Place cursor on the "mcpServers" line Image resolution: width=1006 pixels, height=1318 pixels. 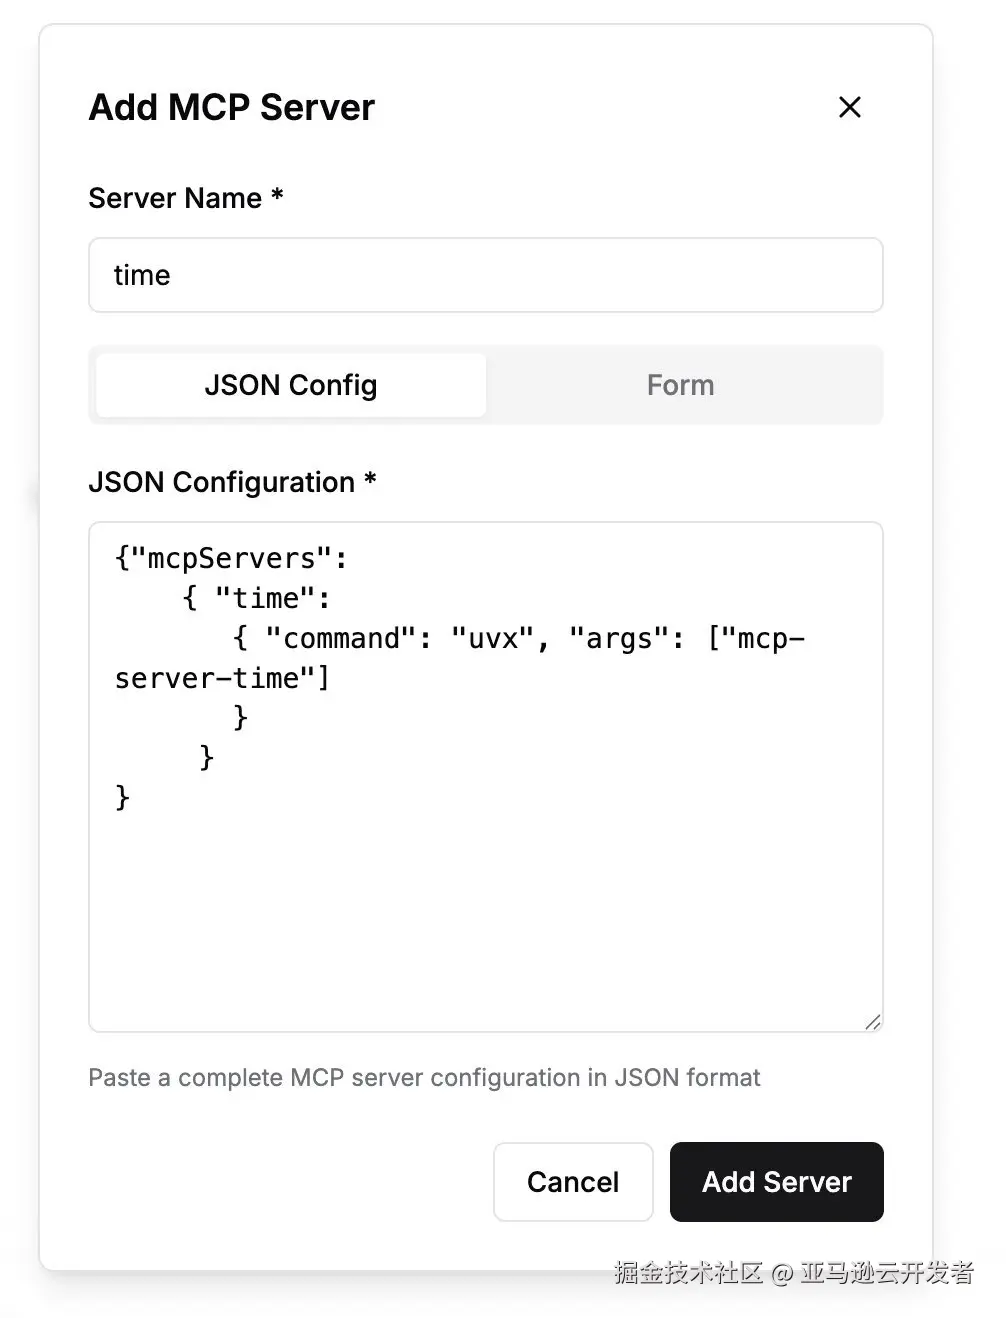(232, 558)
